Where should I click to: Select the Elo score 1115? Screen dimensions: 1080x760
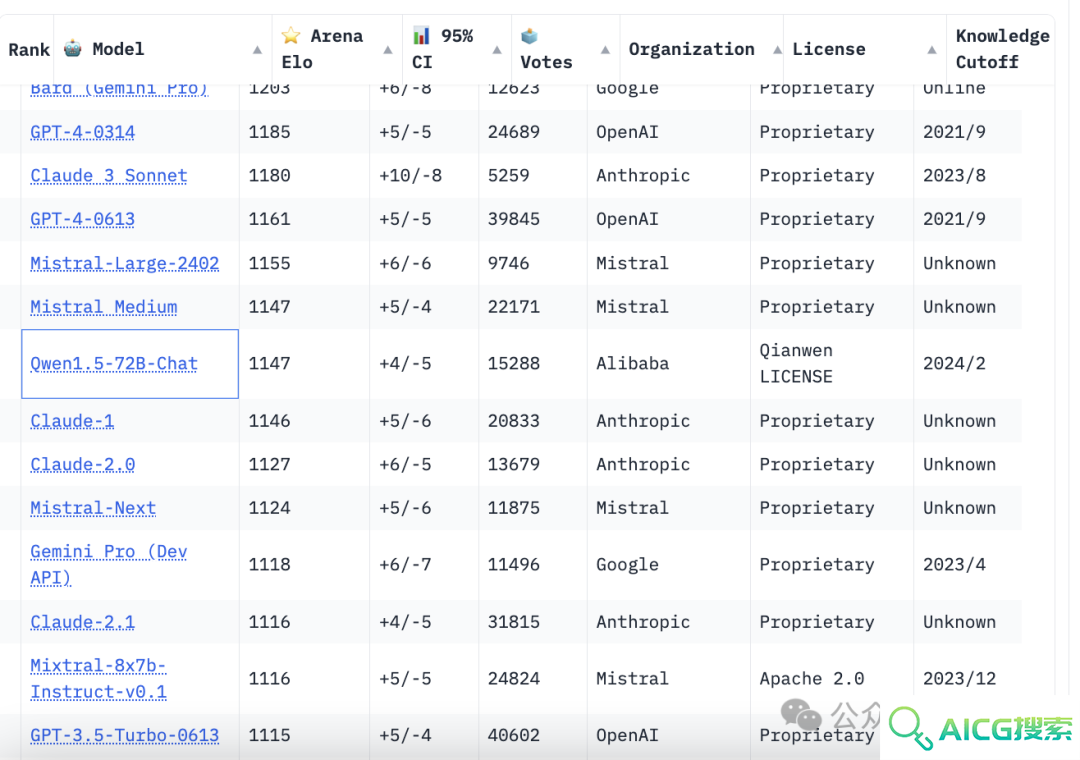[269, 735]
